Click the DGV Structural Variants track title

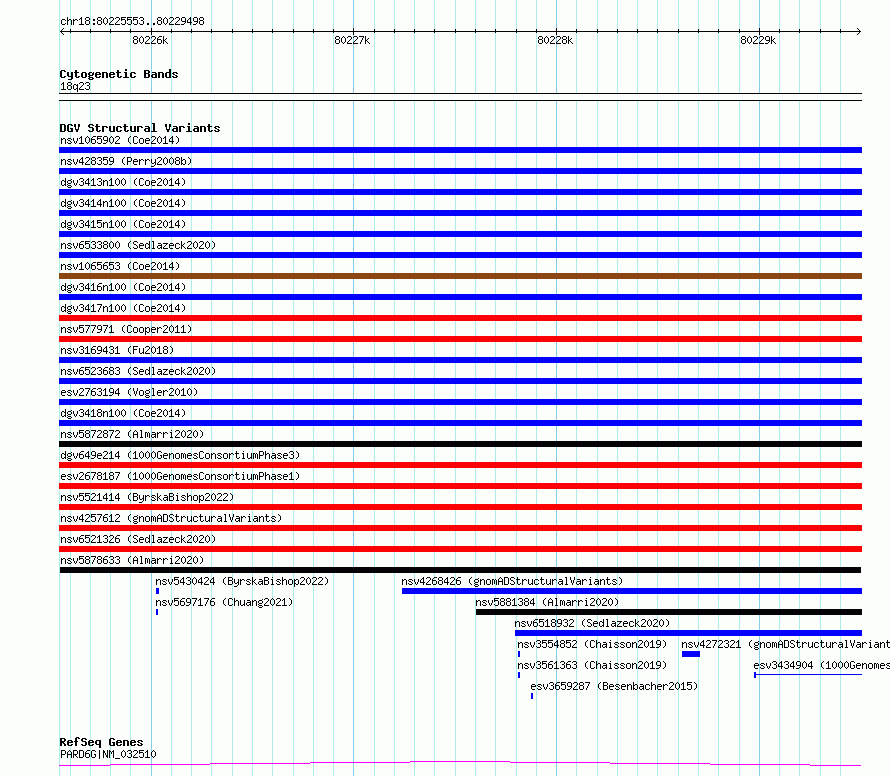140,128
